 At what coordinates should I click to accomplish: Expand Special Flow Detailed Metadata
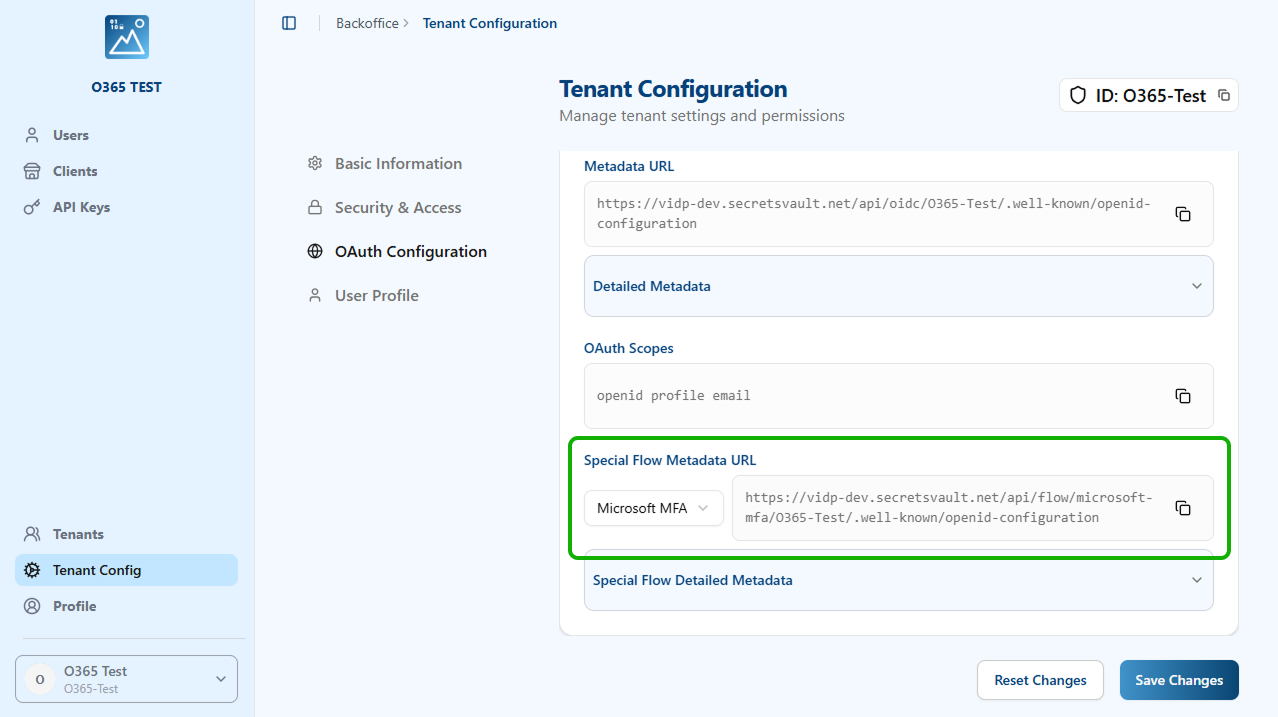pos(898,580)
